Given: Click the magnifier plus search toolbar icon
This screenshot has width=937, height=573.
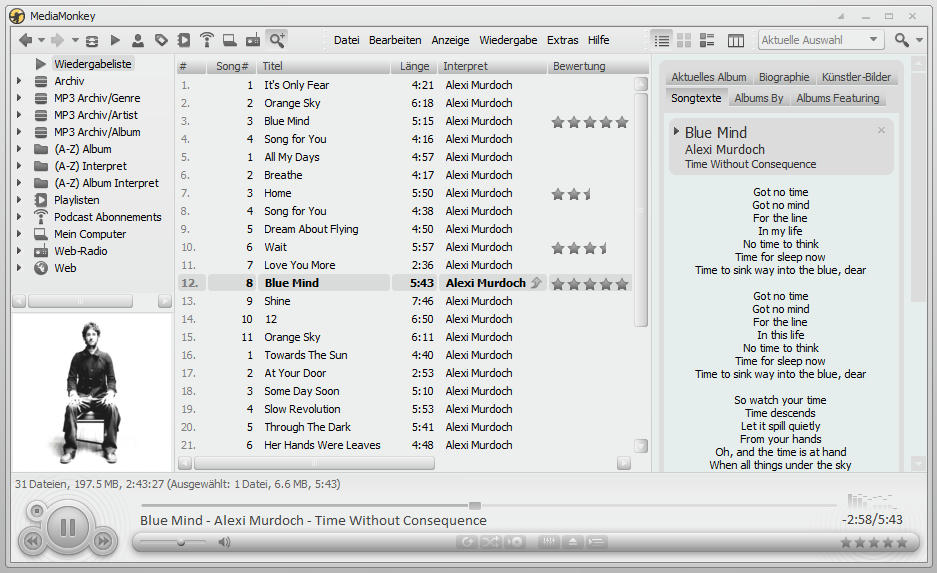Looking at the screenshot, I should 277,40.
